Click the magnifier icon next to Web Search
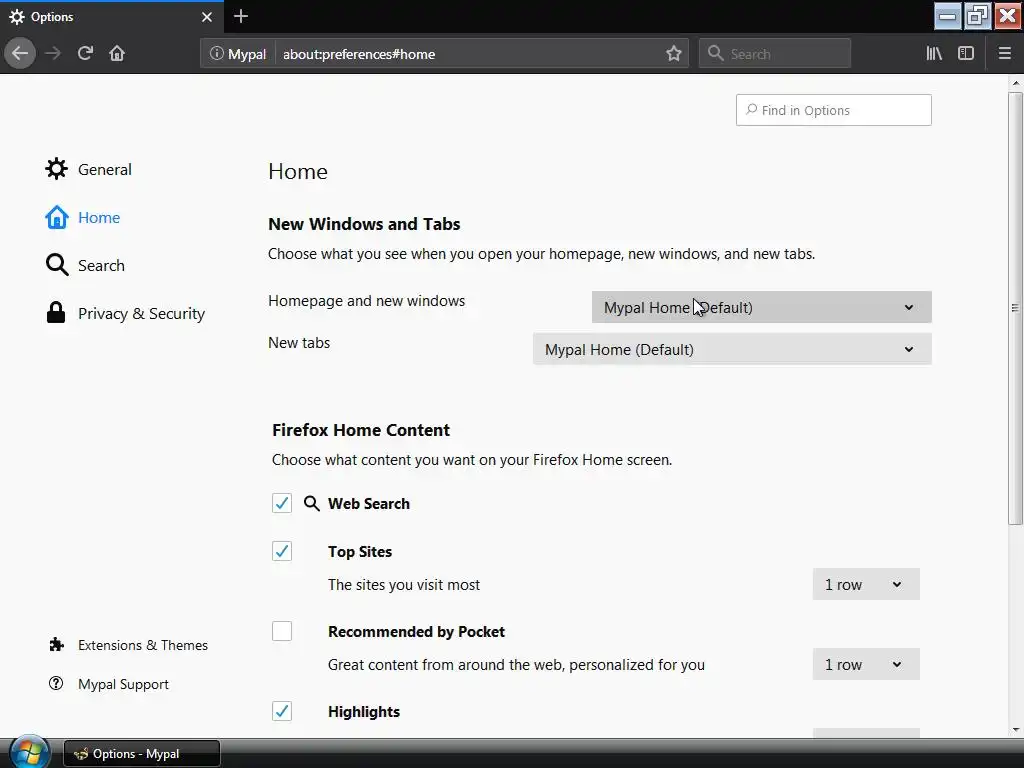1024x768 pixels. 312,504
